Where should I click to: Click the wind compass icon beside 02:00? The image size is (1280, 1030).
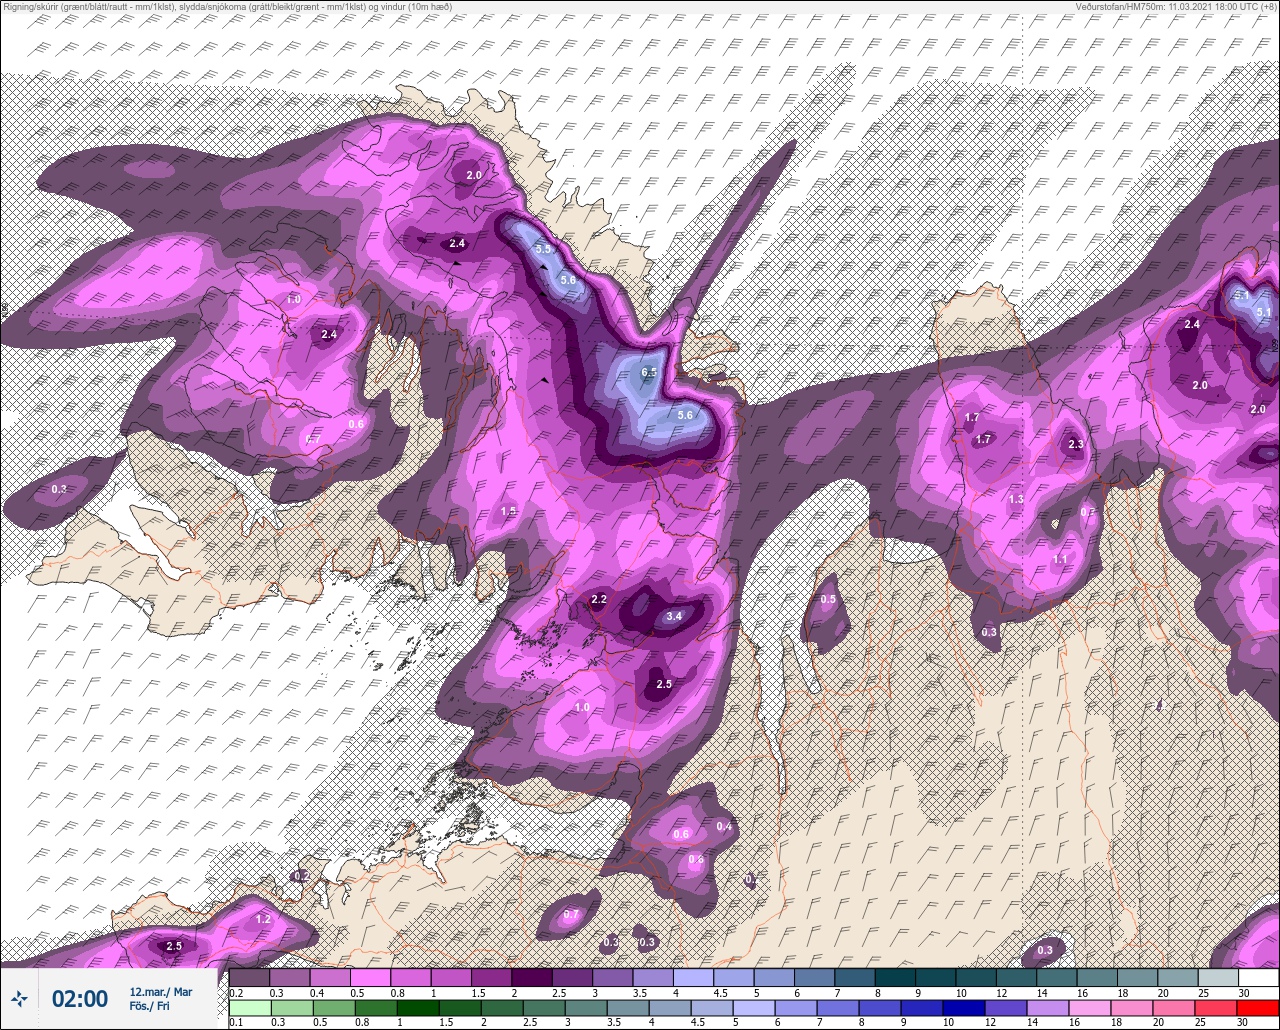pos(19,998)
